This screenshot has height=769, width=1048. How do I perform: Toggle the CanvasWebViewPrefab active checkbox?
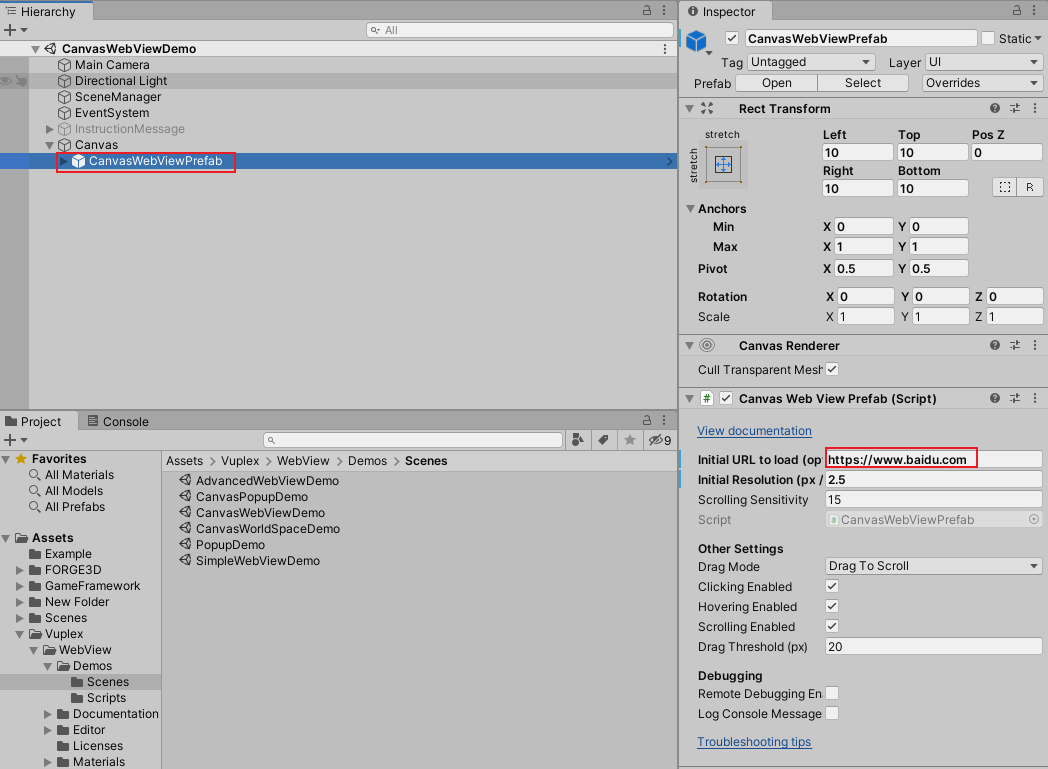click(x=732, y=38)
